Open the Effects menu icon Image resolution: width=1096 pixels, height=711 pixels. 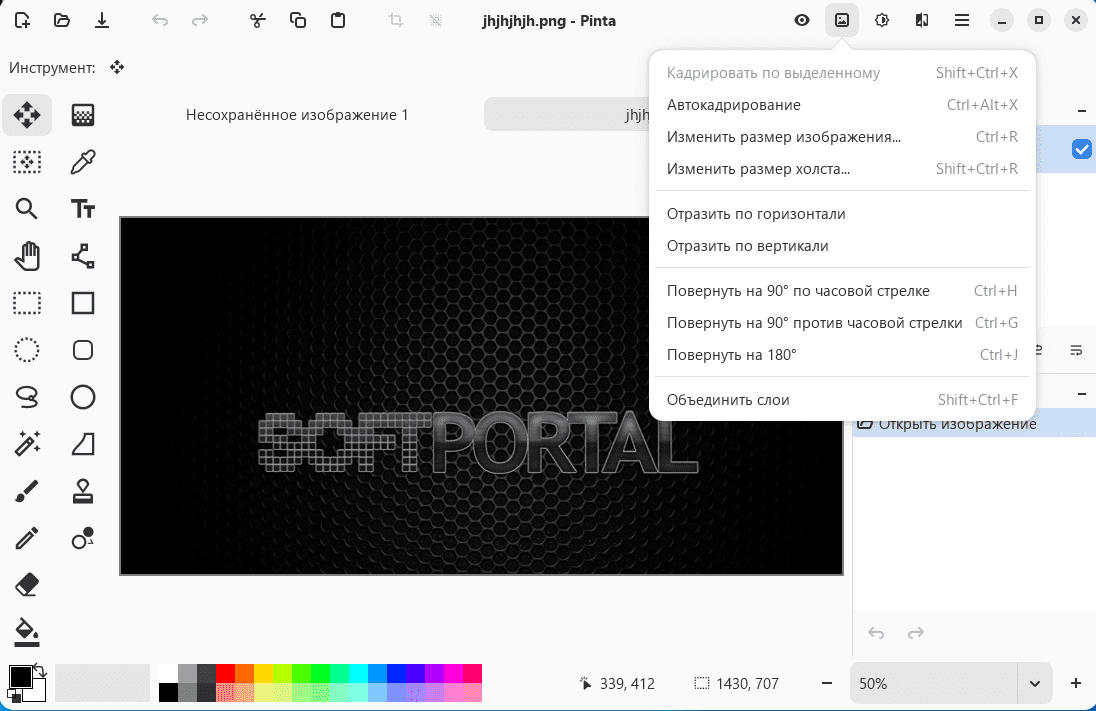[x=922, y=20]
